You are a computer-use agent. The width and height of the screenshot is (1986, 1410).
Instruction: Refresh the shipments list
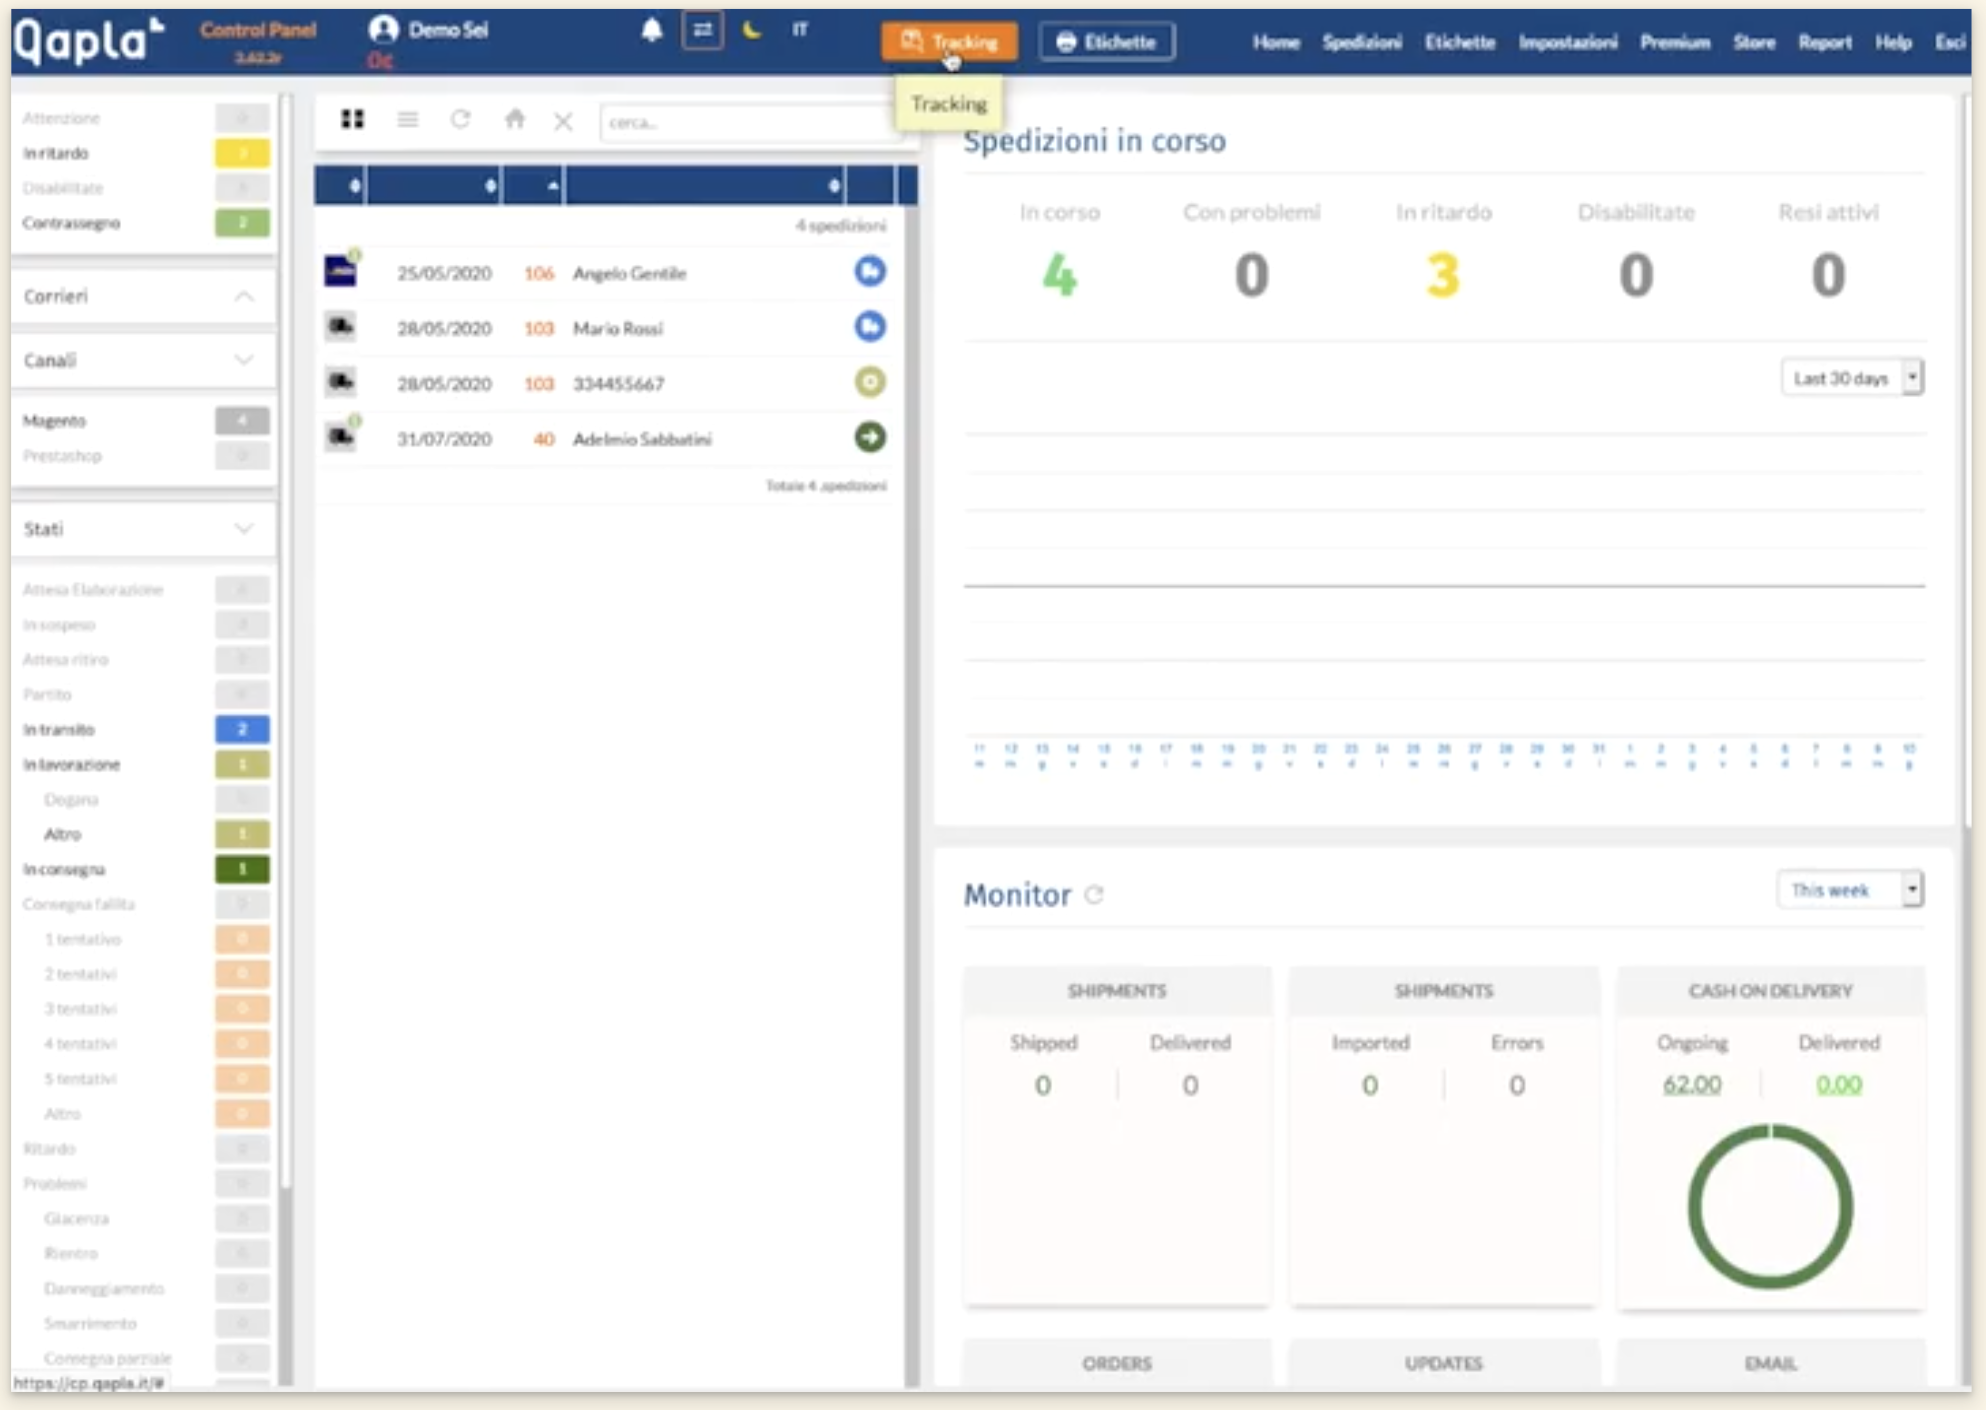pyautogui.click(x=461, y=120)
